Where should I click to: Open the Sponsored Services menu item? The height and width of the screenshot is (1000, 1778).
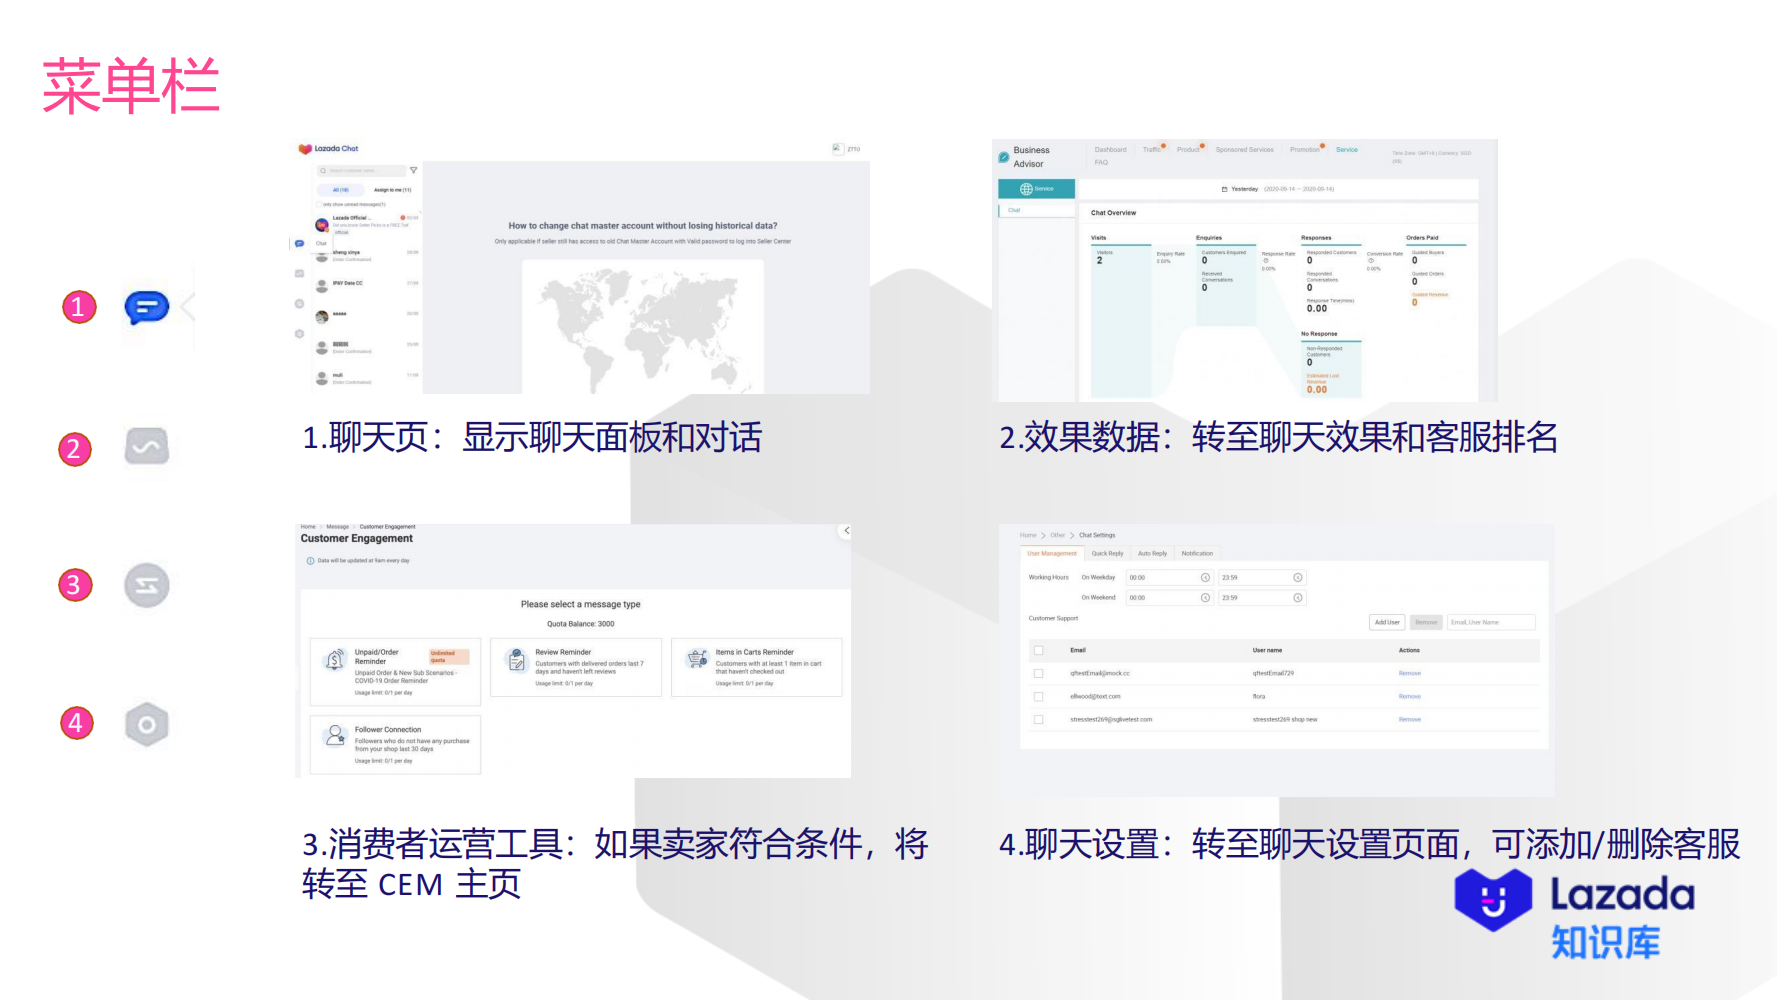(x=1244, y=150)
